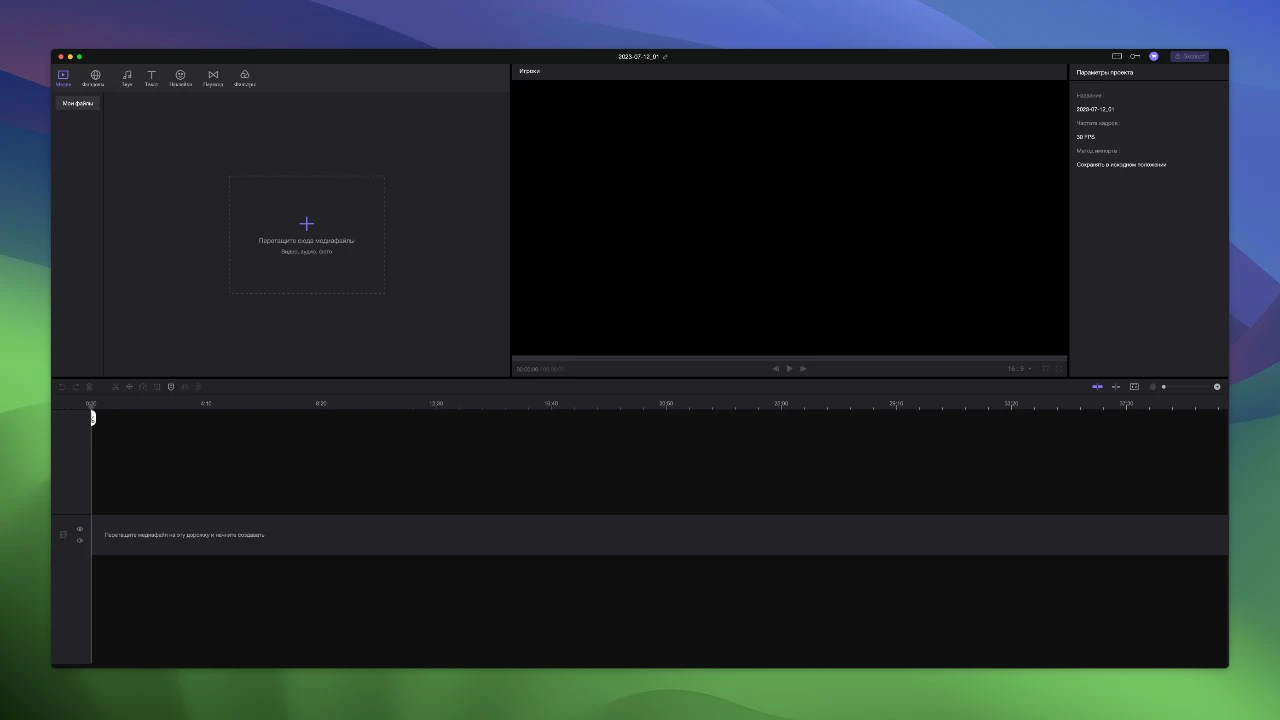Click the Экспорт button

click(x=1190, y=56)
